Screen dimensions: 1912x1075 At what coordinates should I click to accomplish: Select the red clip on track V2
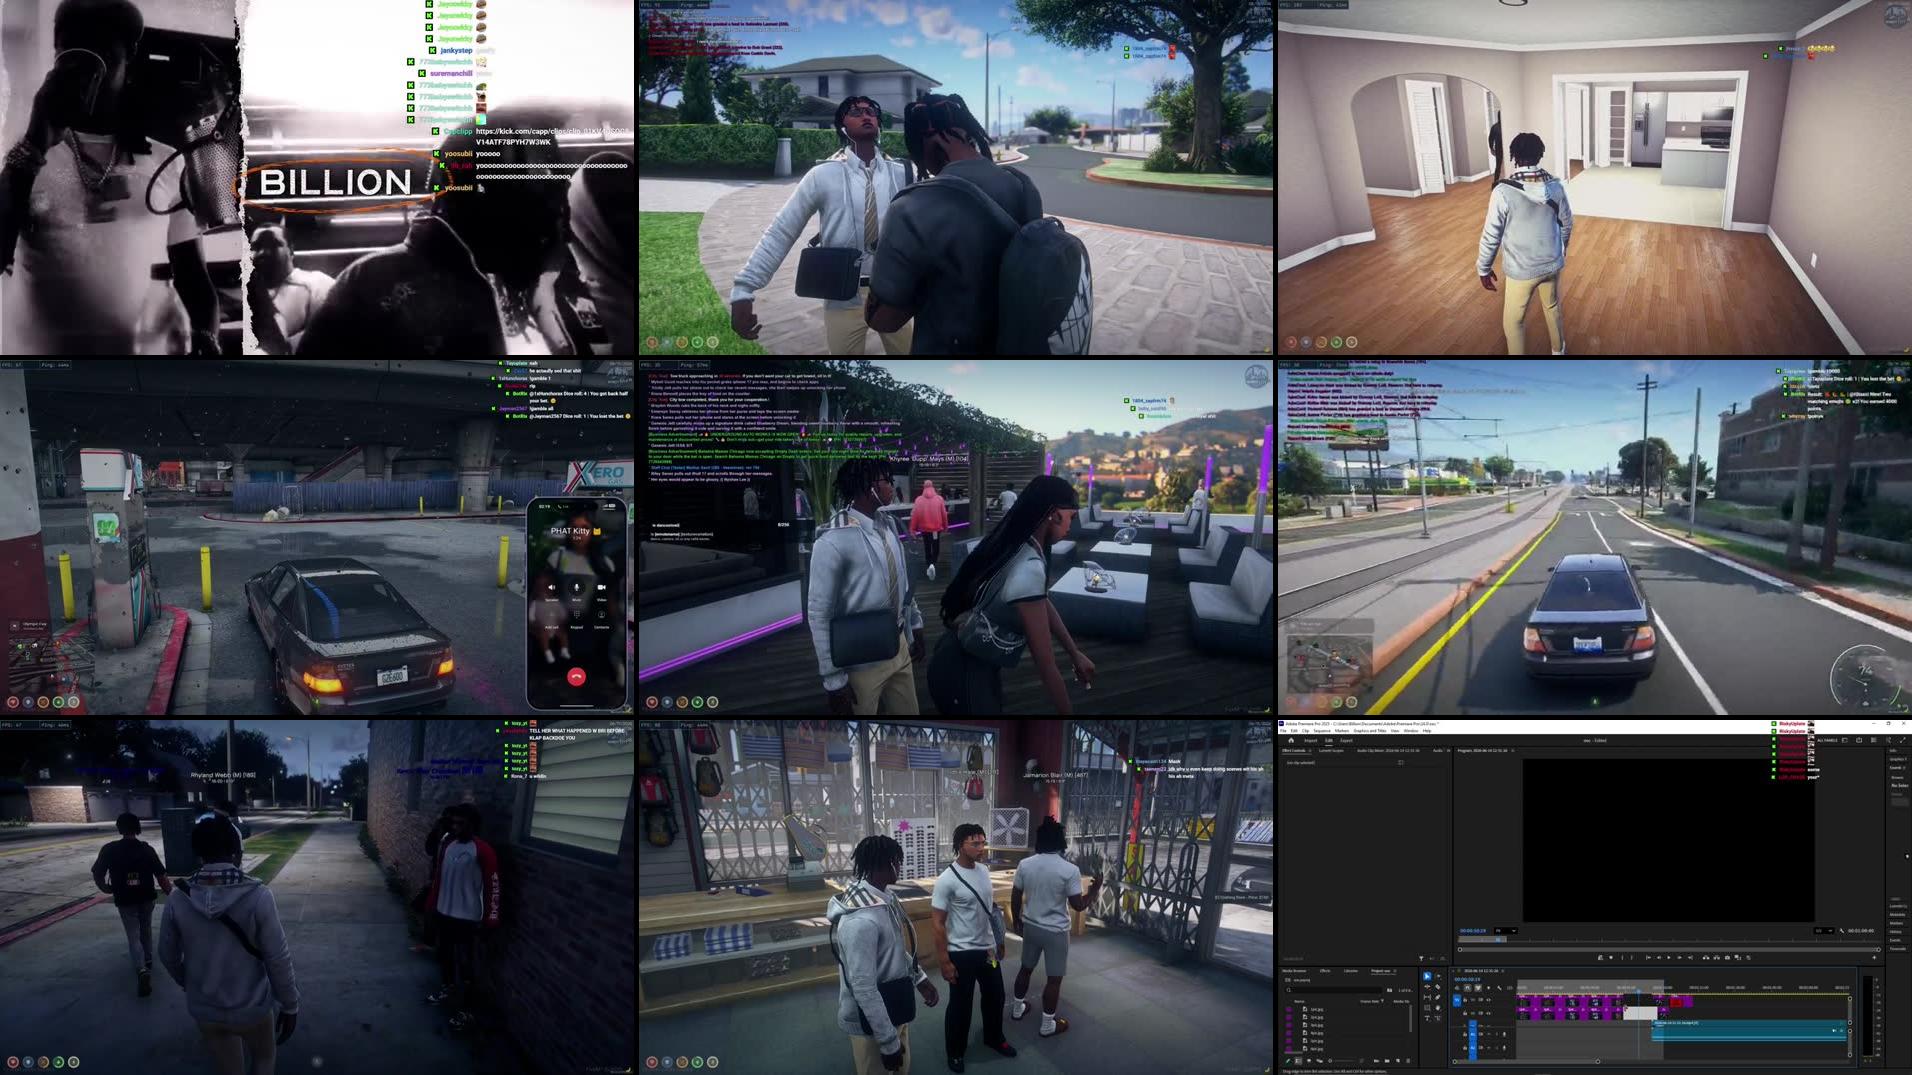1676,1002
